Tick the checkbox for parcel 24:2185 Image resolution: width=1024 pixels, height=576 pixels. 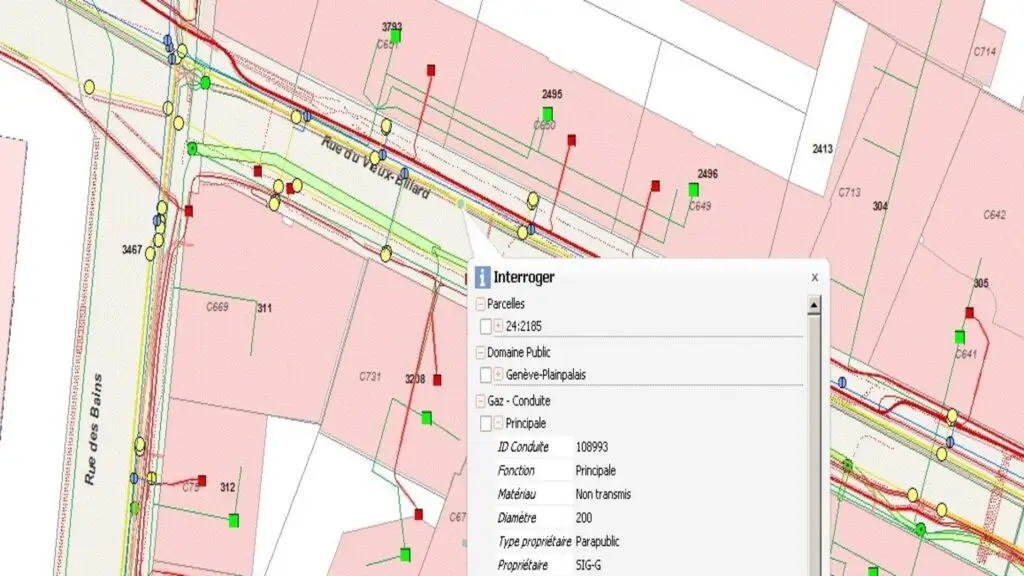(x=485, y=326)
